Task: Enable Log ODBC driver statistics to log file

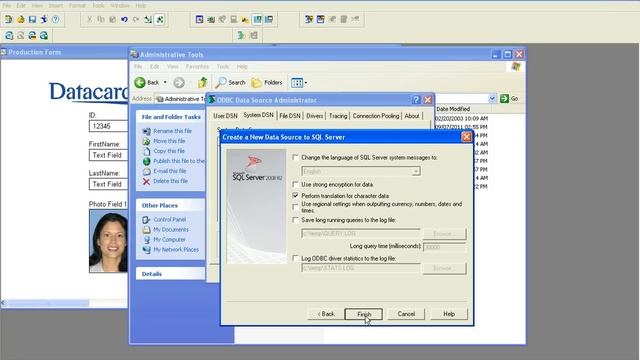Action: [x=295, y=258]
